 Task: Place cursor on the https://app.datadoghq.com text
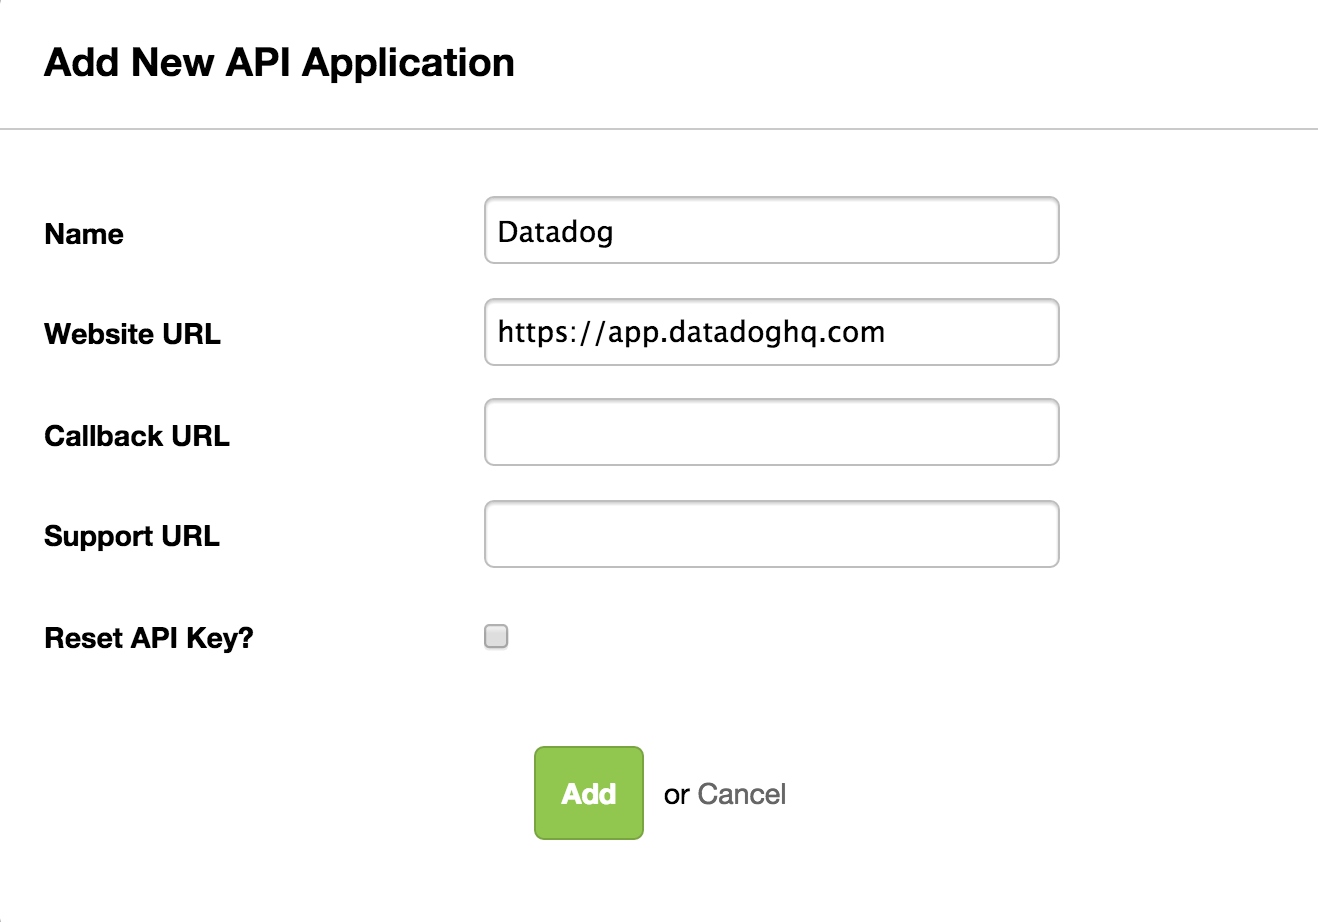pos(691,332)
